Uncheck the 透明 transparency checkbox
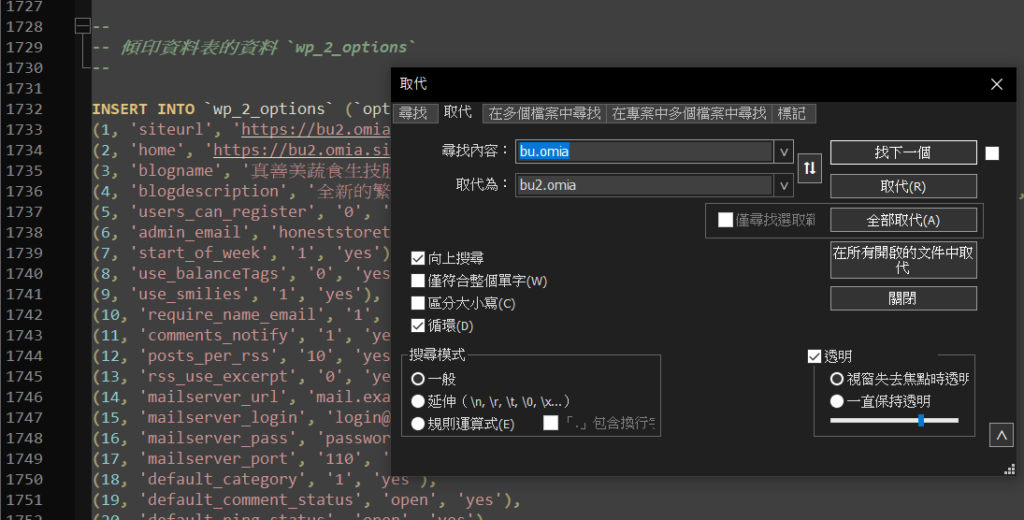 tap(815, 356)
